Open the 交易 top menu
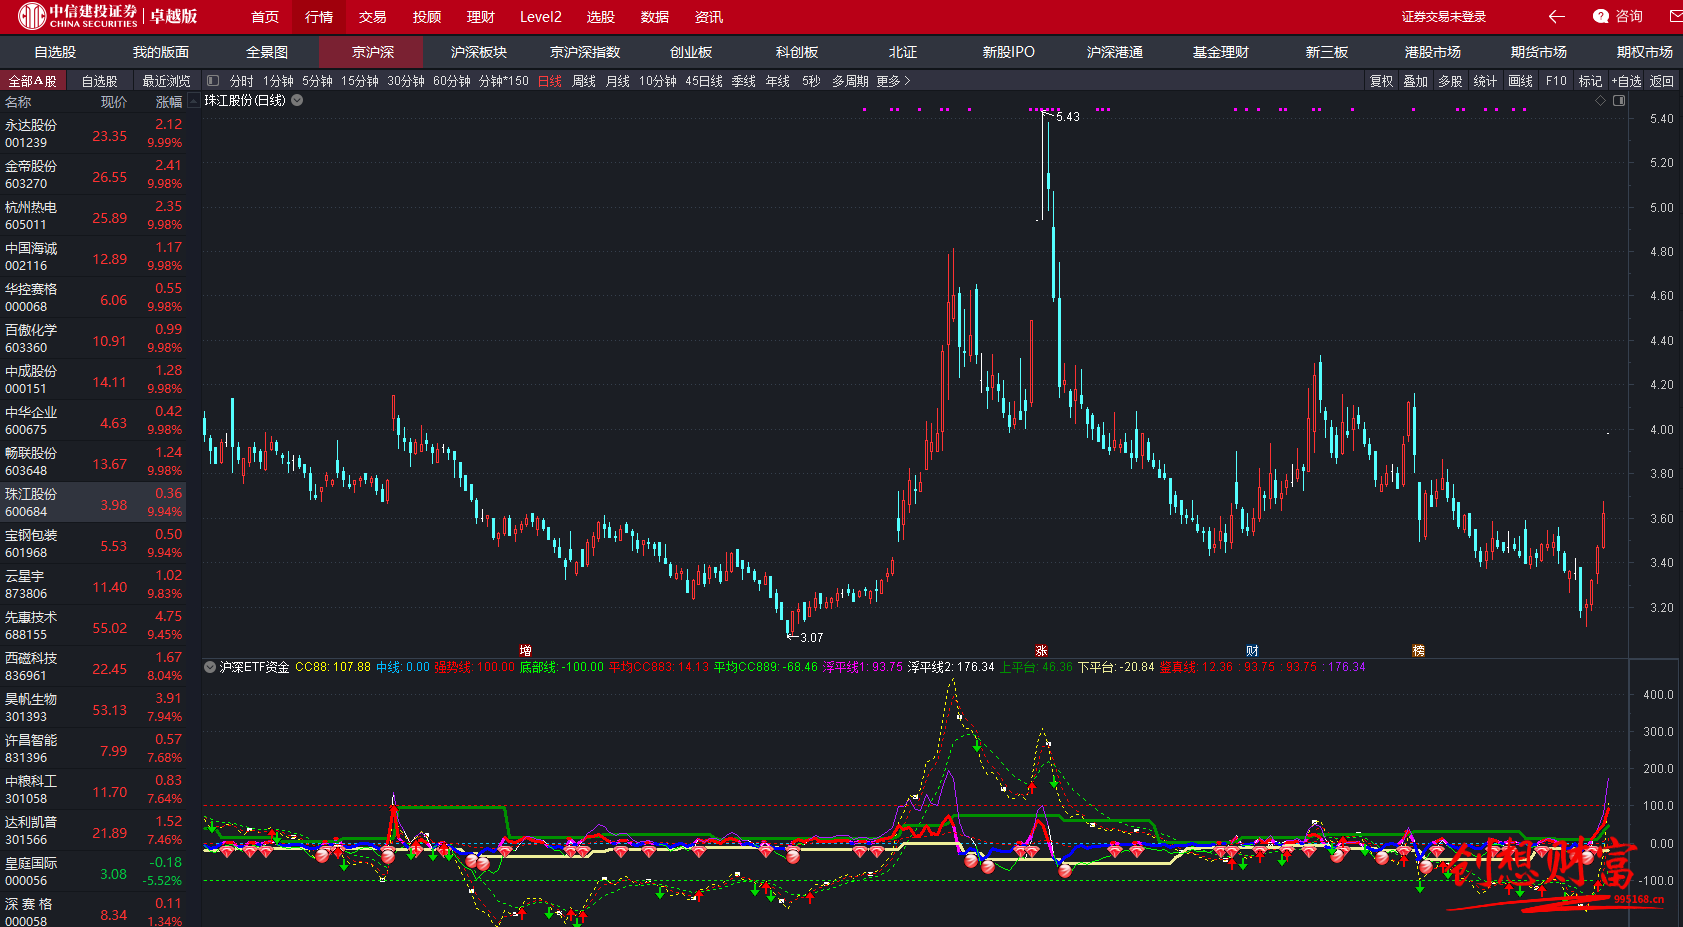 tap(373, 17)
